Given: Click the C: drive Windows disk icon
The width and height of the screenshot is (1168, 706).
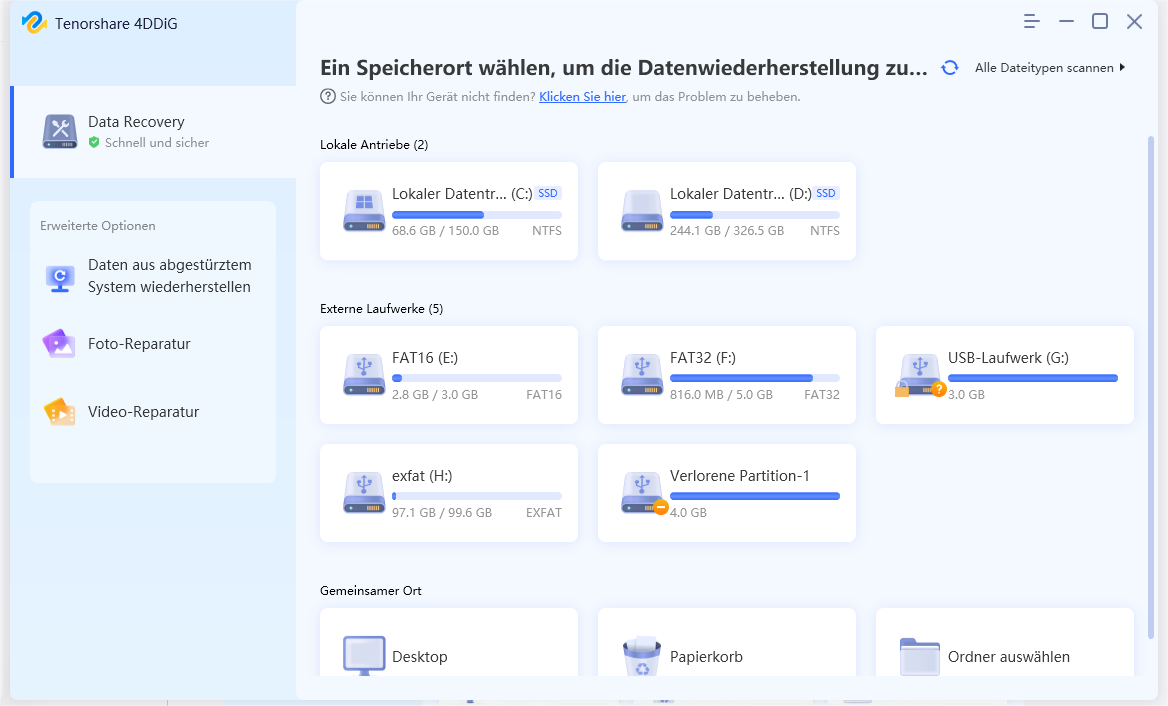Looking at the screenshot, I should coord(364,211).
